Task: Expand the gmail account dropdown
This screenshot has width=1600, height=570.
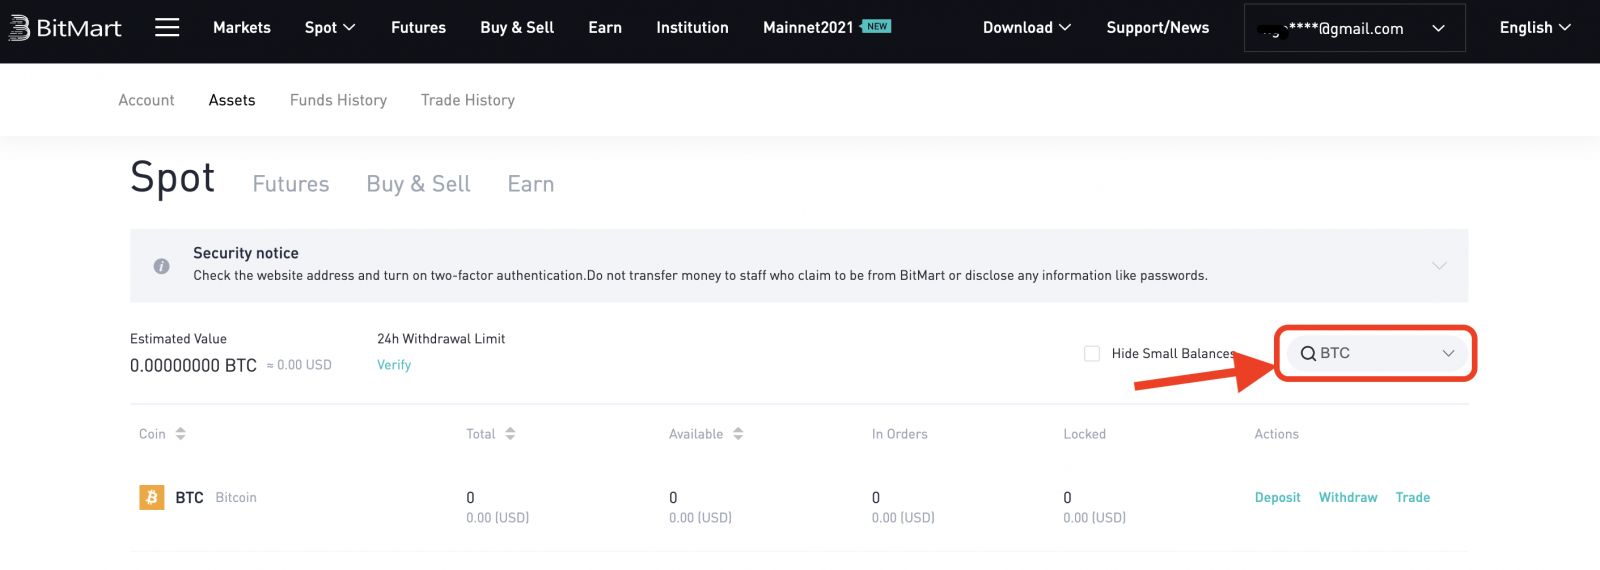Action: (x=1438, y=29)
